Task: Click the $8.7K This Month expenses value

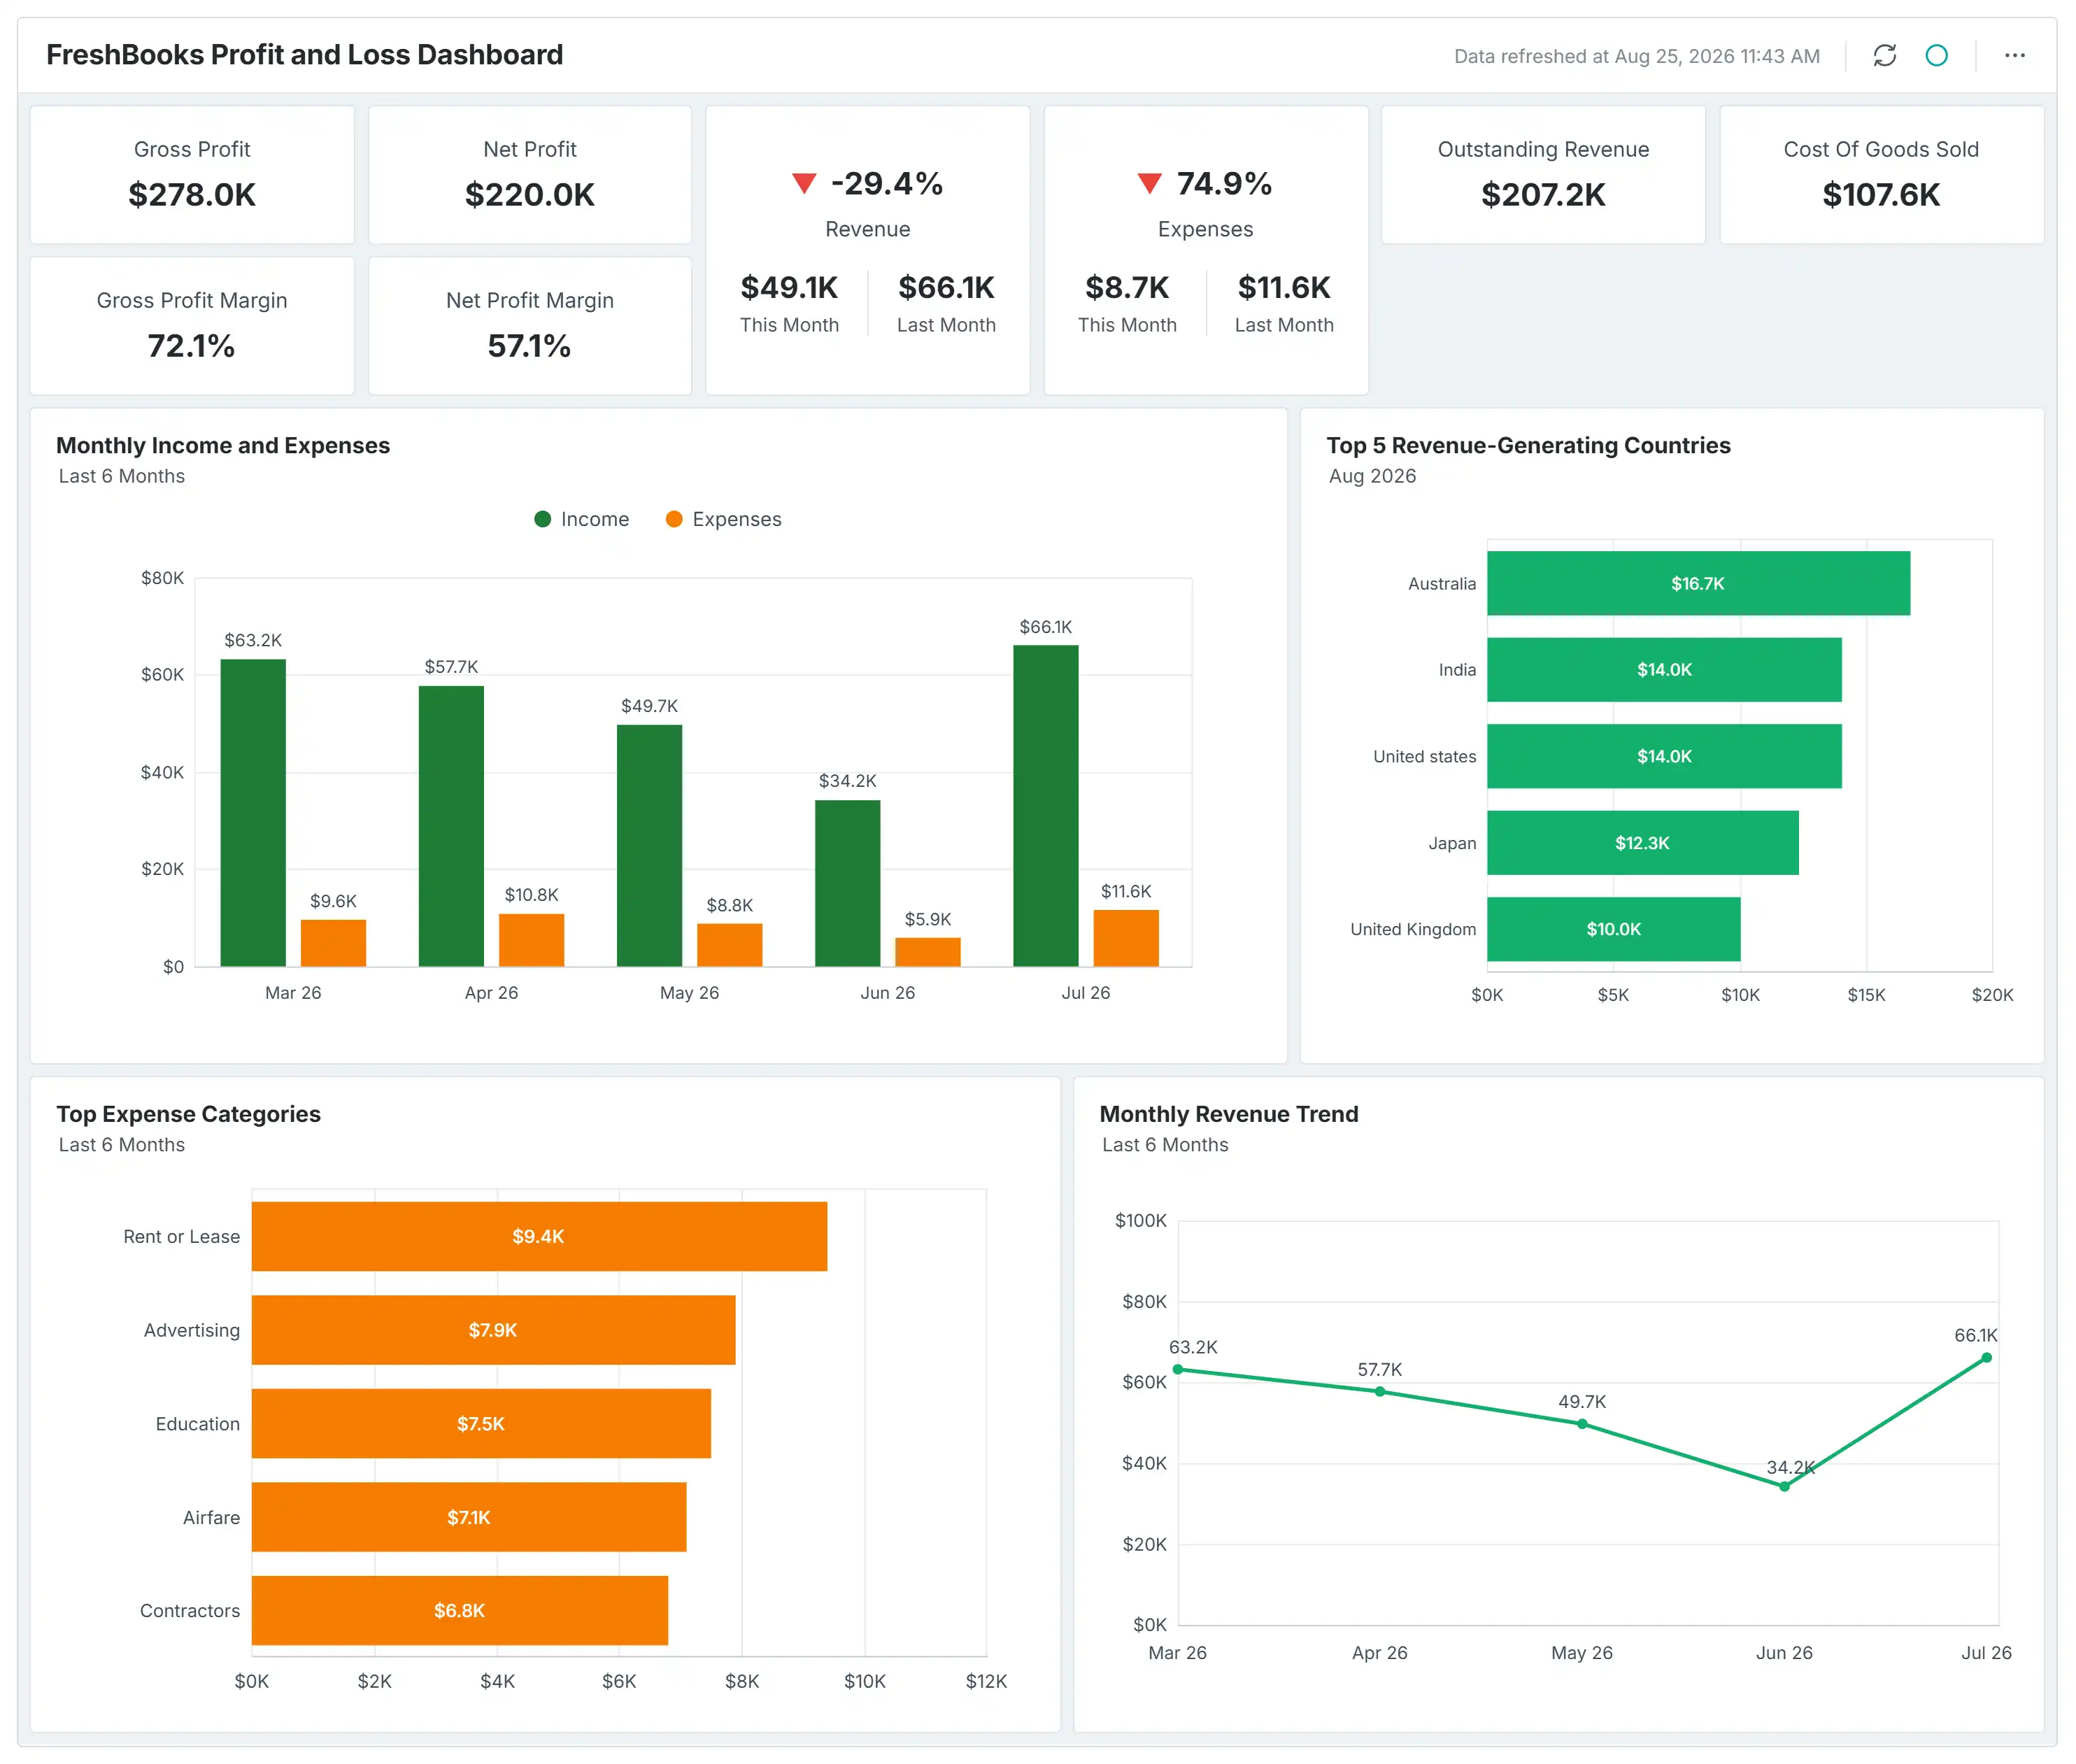Action: click(x=1127, y=288)
